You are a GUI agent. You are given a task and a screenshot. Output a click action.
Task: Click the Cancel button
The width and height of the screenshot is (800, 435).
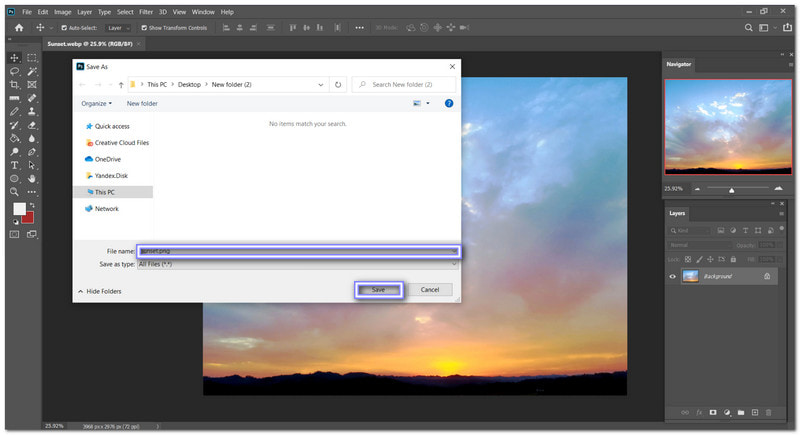(x=429, y=290)
